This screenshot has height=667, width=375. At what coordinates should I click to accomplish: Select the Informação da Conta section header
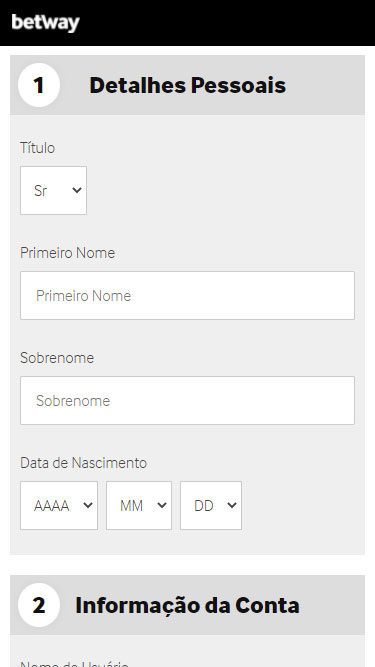[x=188, y=605]
